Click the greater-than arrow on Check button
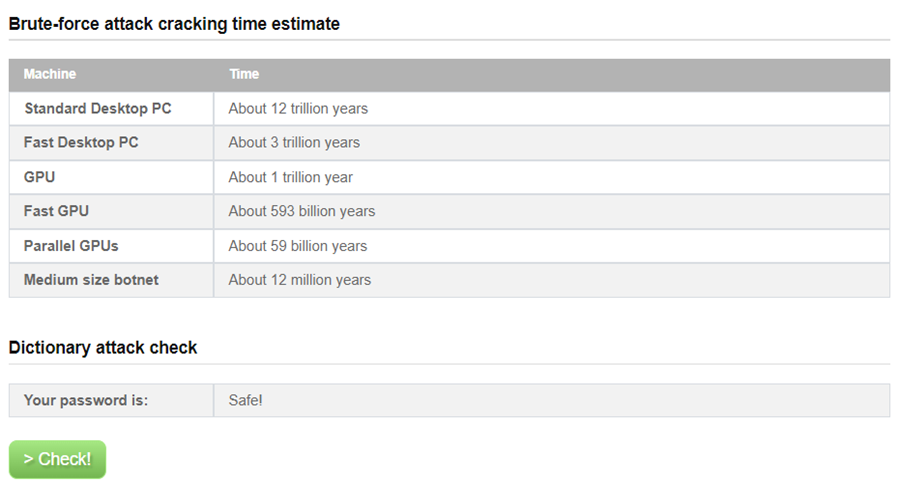This screenshot has height=500, width=900. point(28,459)
